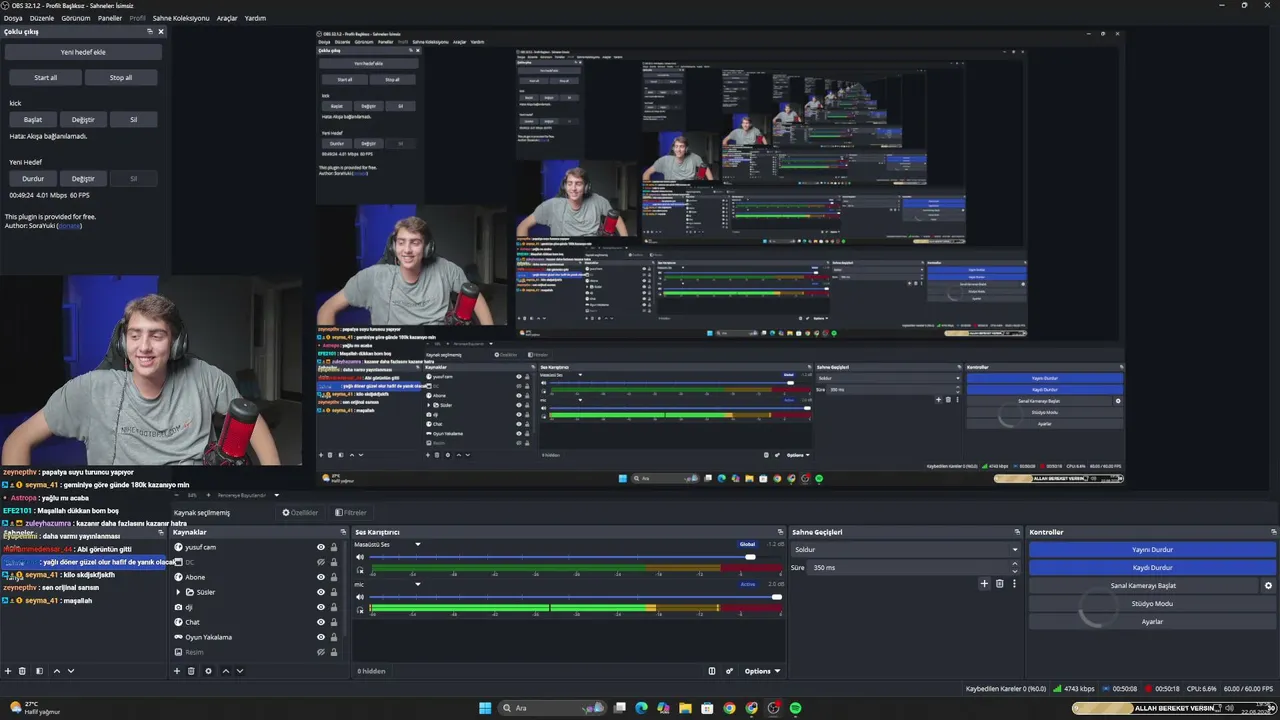Image resolution: width=1280 pixels, height=720 pixels.
Task: Open virtual camera settings gear
Action: [1269, 586]
